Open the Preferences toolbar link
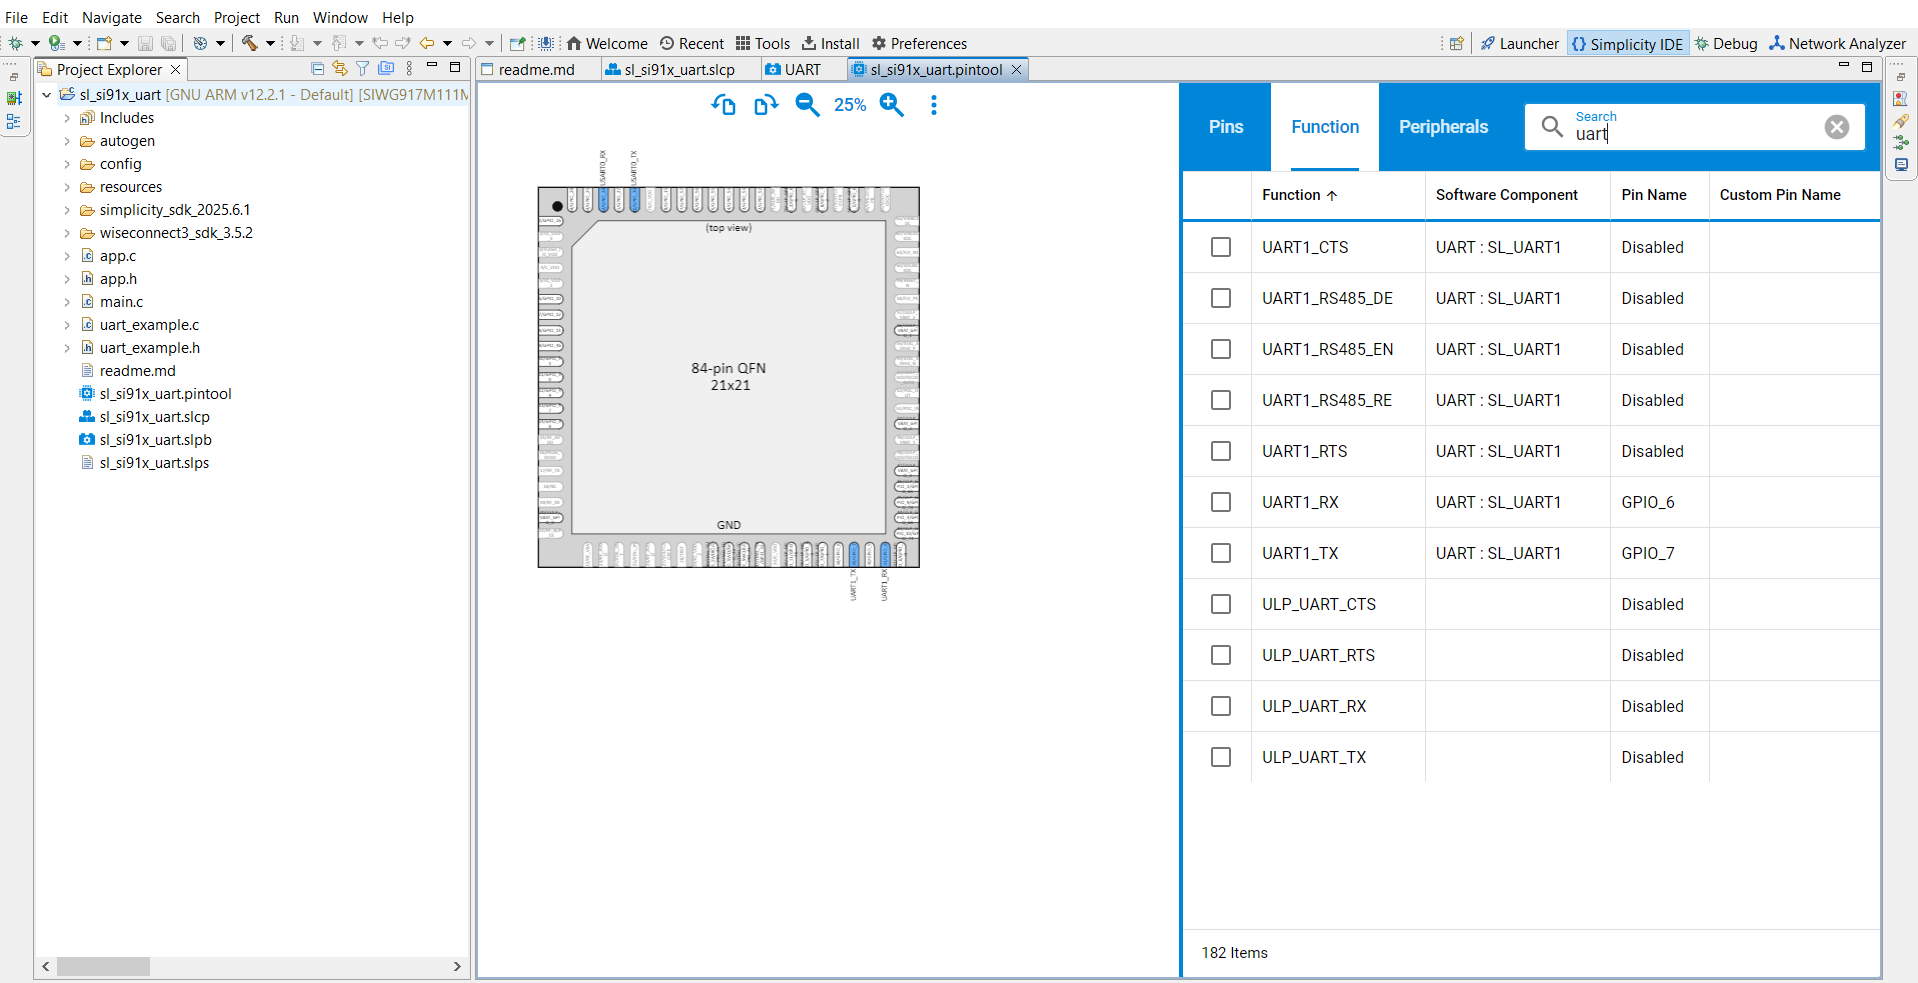 coord(919,43)
